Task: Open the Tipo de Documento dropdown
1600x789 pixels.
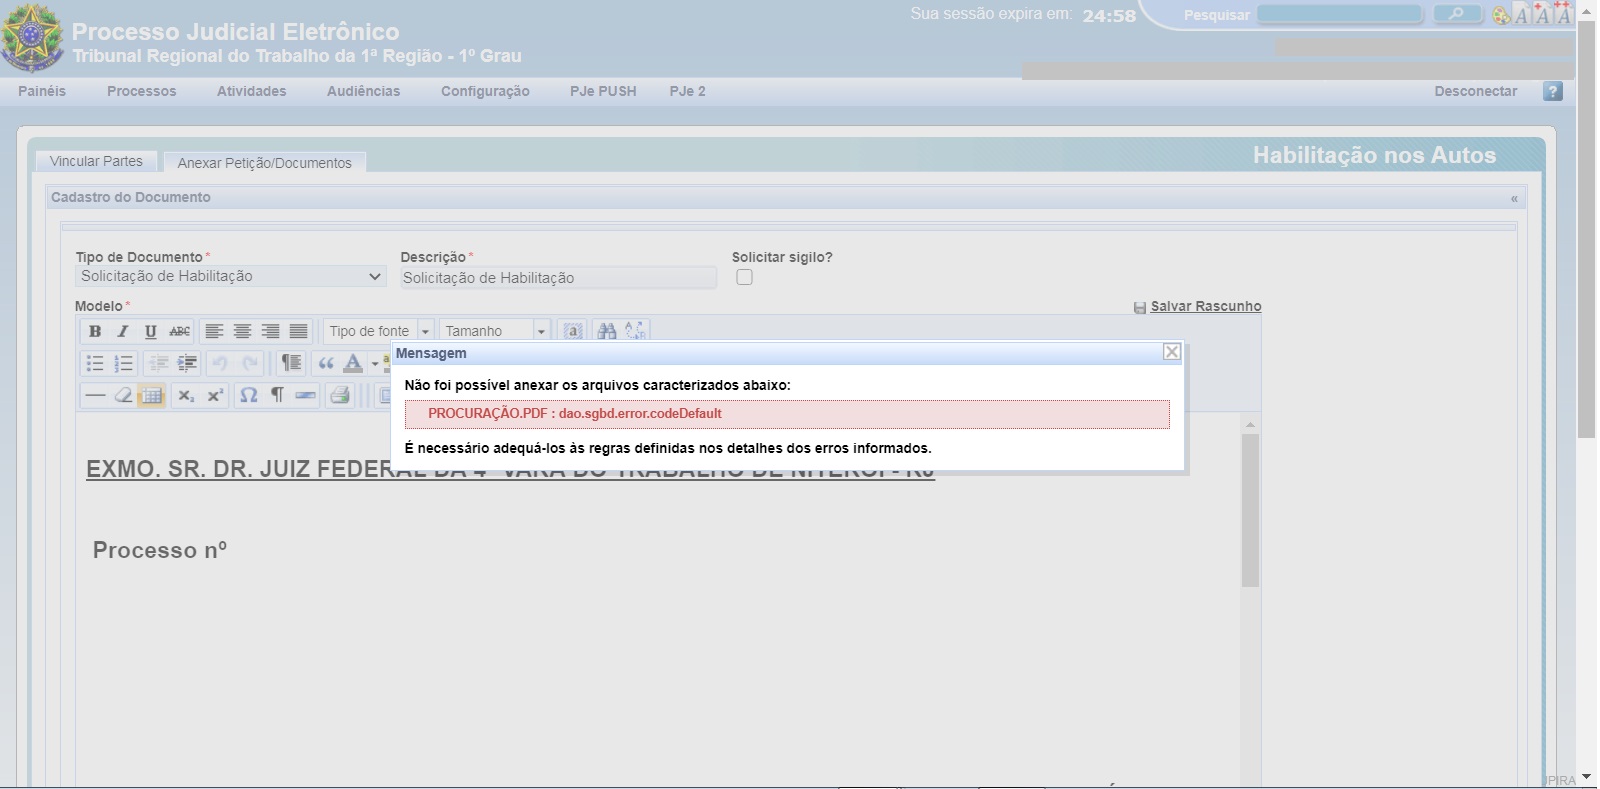Action: point(230,277)
